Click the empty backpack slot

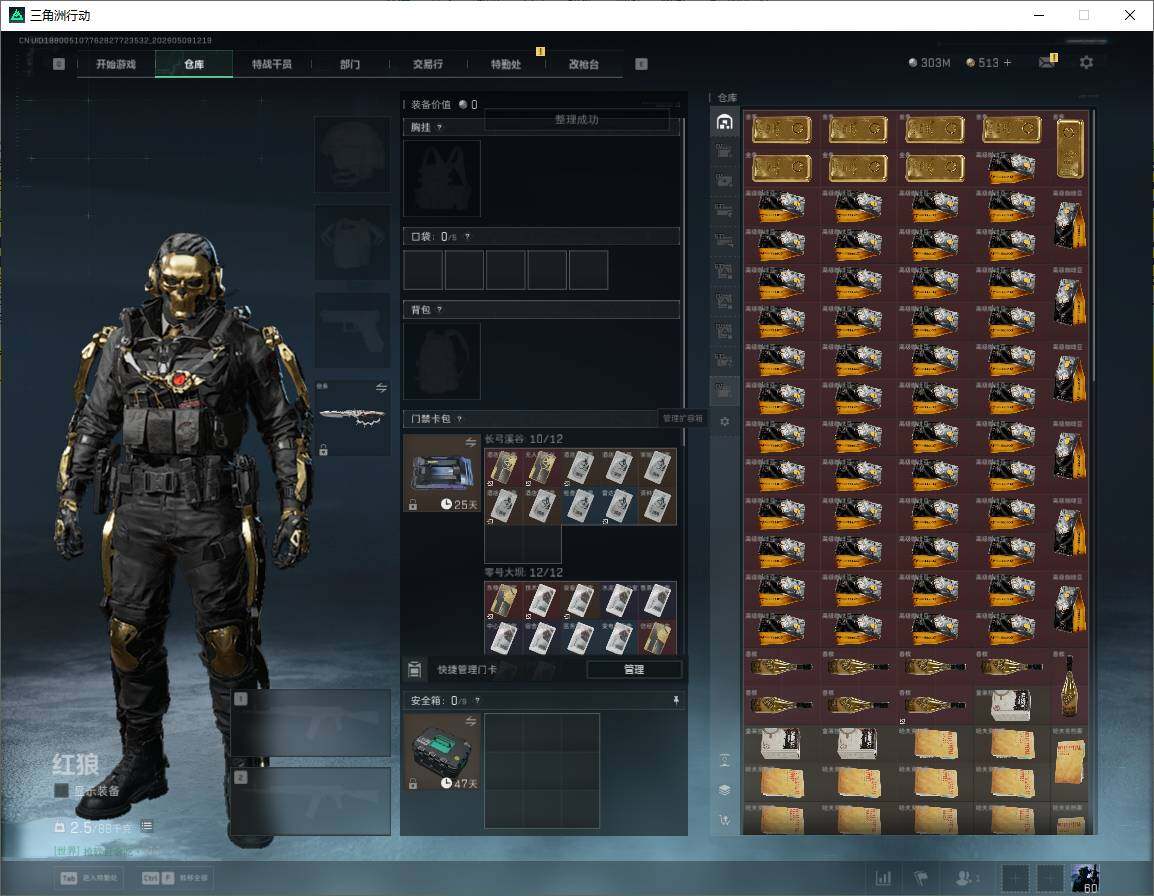442,361
